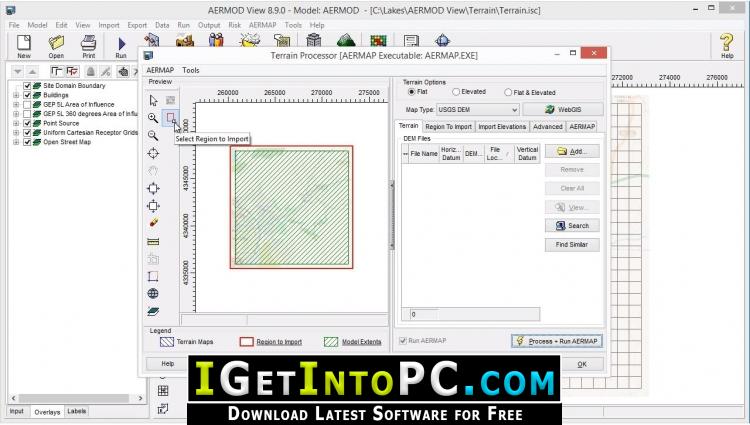Image resolution: width=750 pixels, height=425 pixels.
Task: Click the green layers icon in Preview toolbar
Action: [153, 312]
